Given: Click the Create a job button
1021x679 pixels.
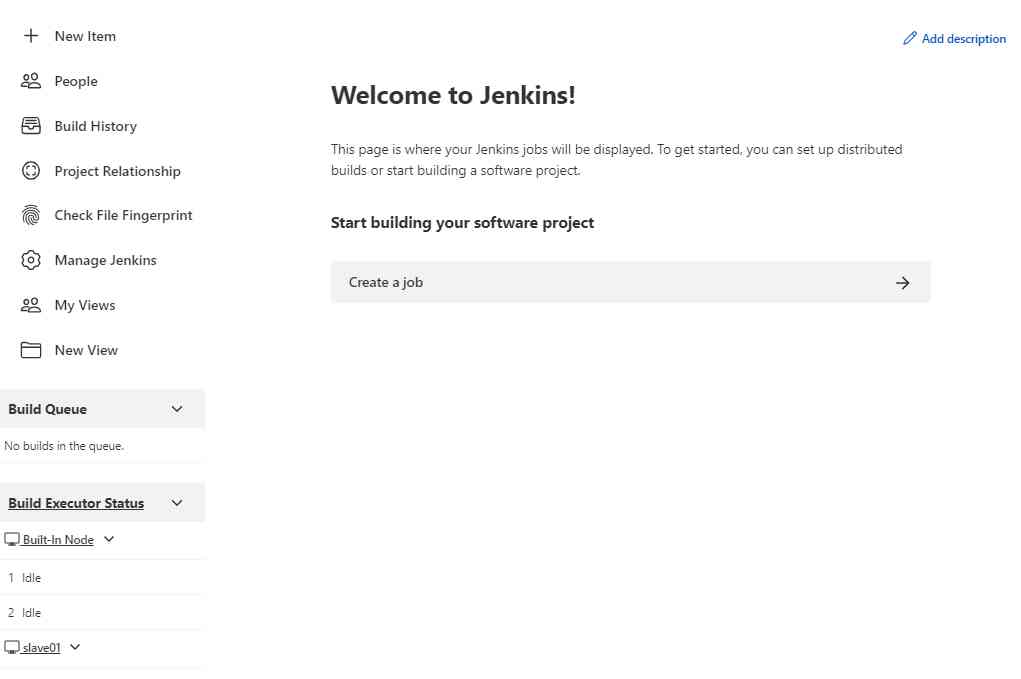Looking at the screenshot, I should click(x=630, y=282).
